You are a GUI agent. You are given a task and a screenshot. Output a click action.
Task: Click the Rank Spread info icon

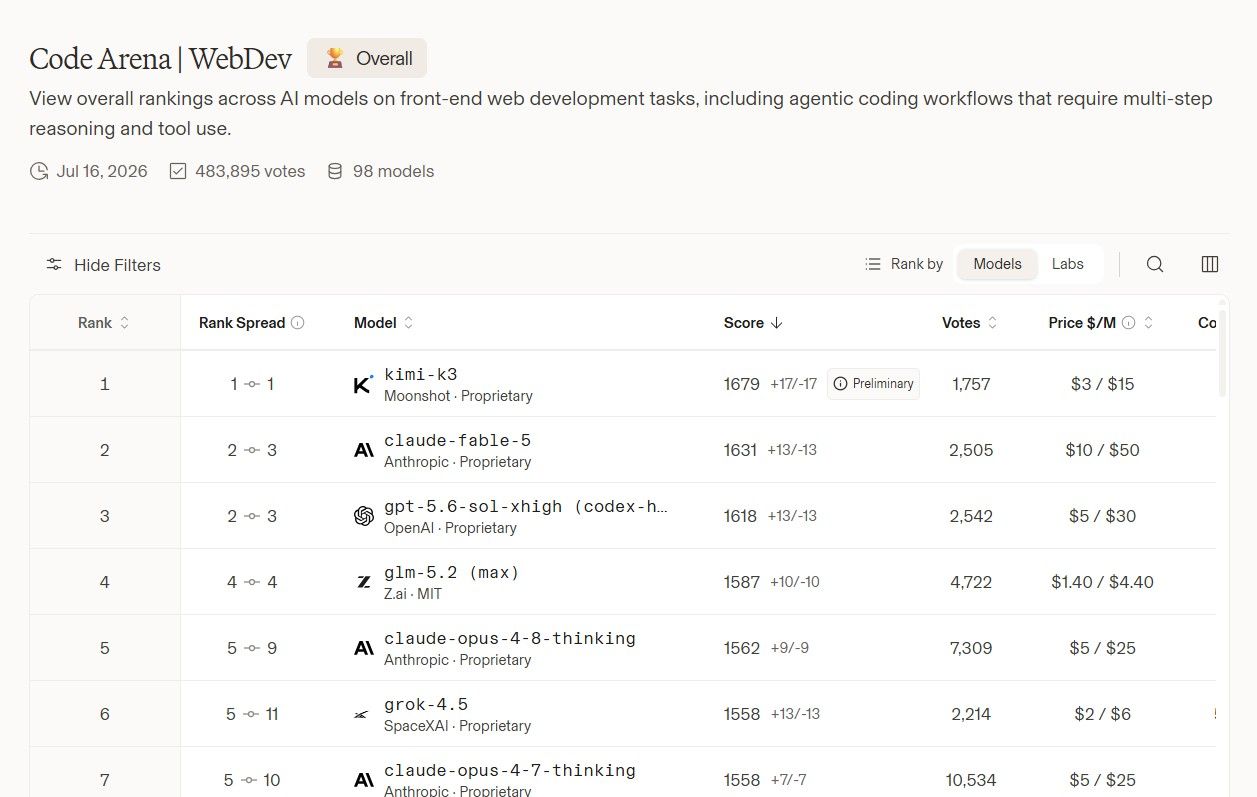[x=297, y=323]
